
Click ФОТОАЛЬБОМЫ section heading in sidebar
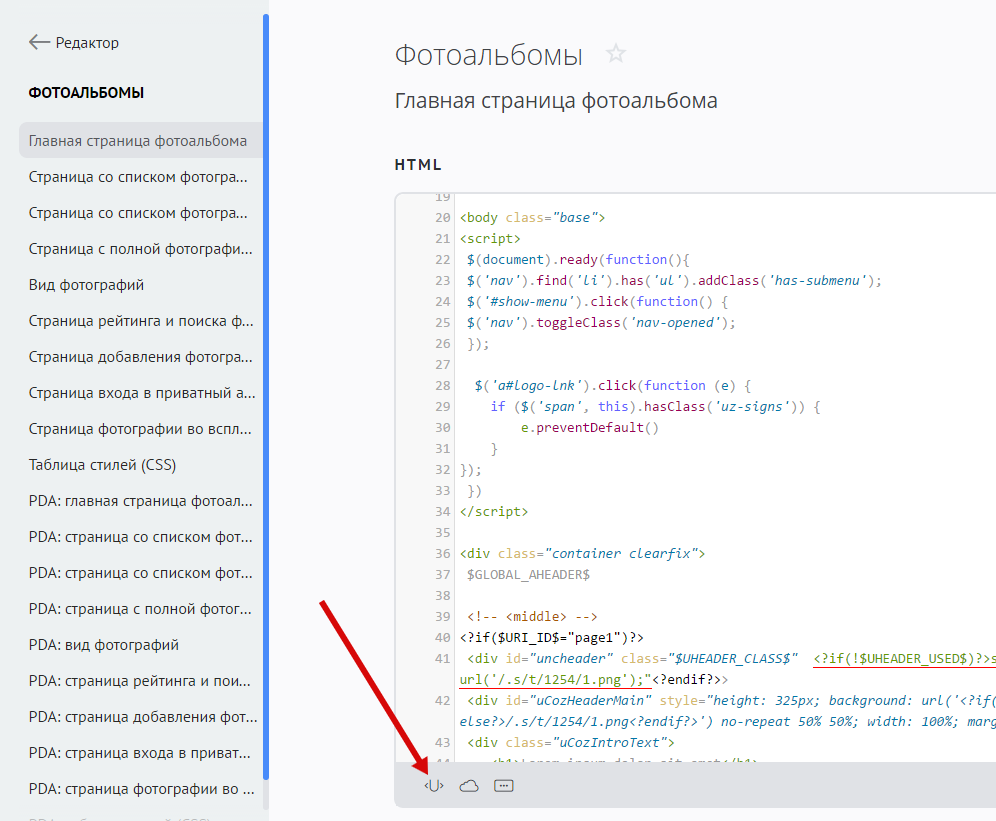click(x=86, y=93)
